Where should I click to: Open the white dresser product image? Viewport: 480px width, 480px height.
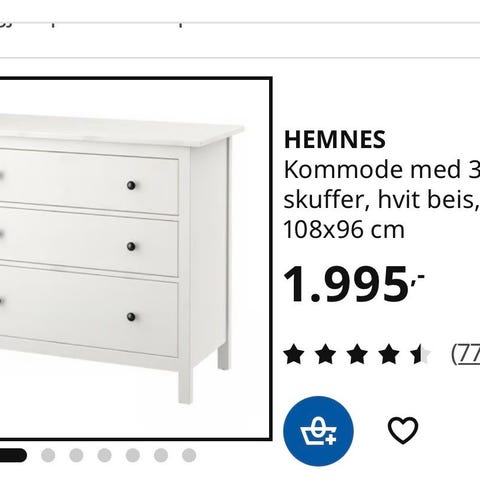pos(135,259)
